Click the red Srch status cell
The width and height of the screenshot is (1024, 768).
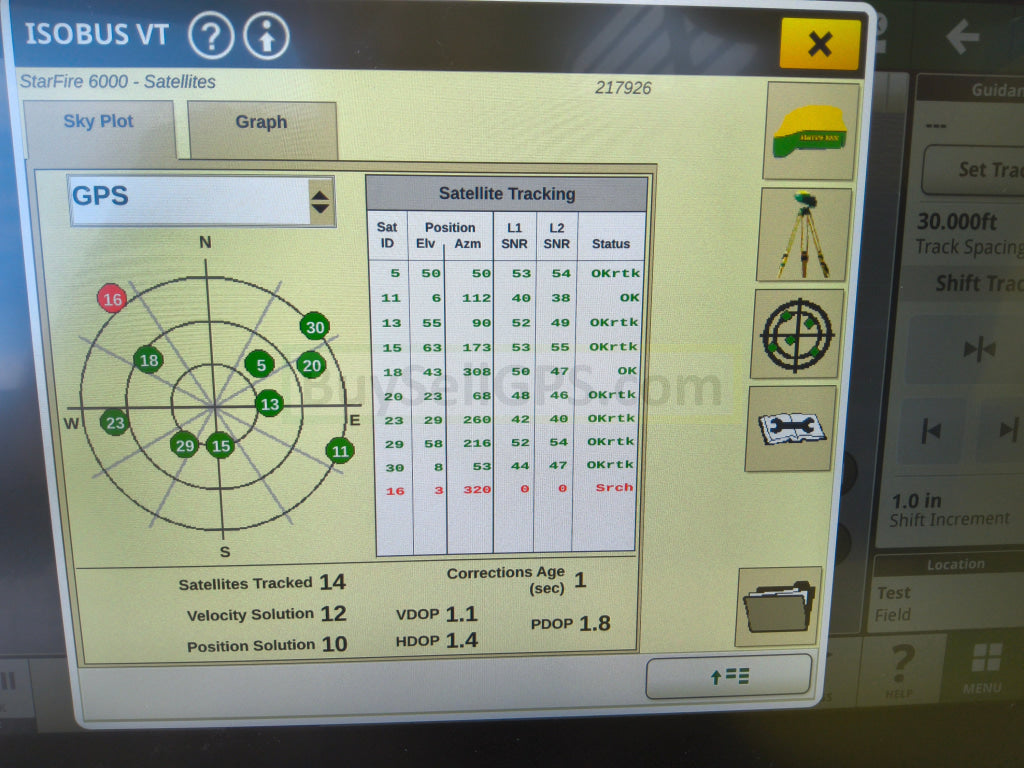(x=614, y=488)
